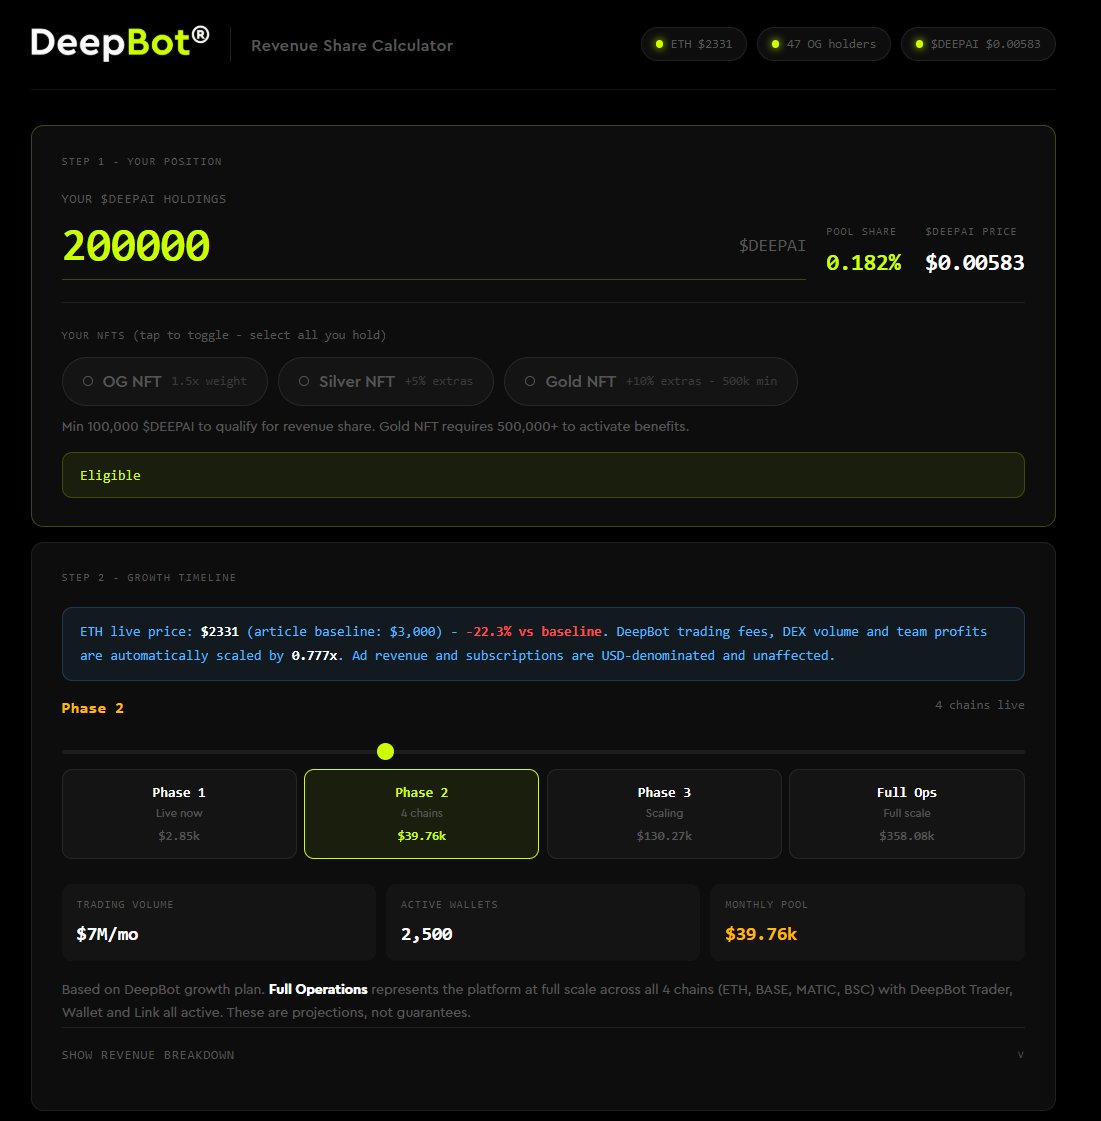The width and height of the screenshot is (1101, 1121).
Task: Select the Phase 2 4 chains card
Action: [x=421, y=814]
